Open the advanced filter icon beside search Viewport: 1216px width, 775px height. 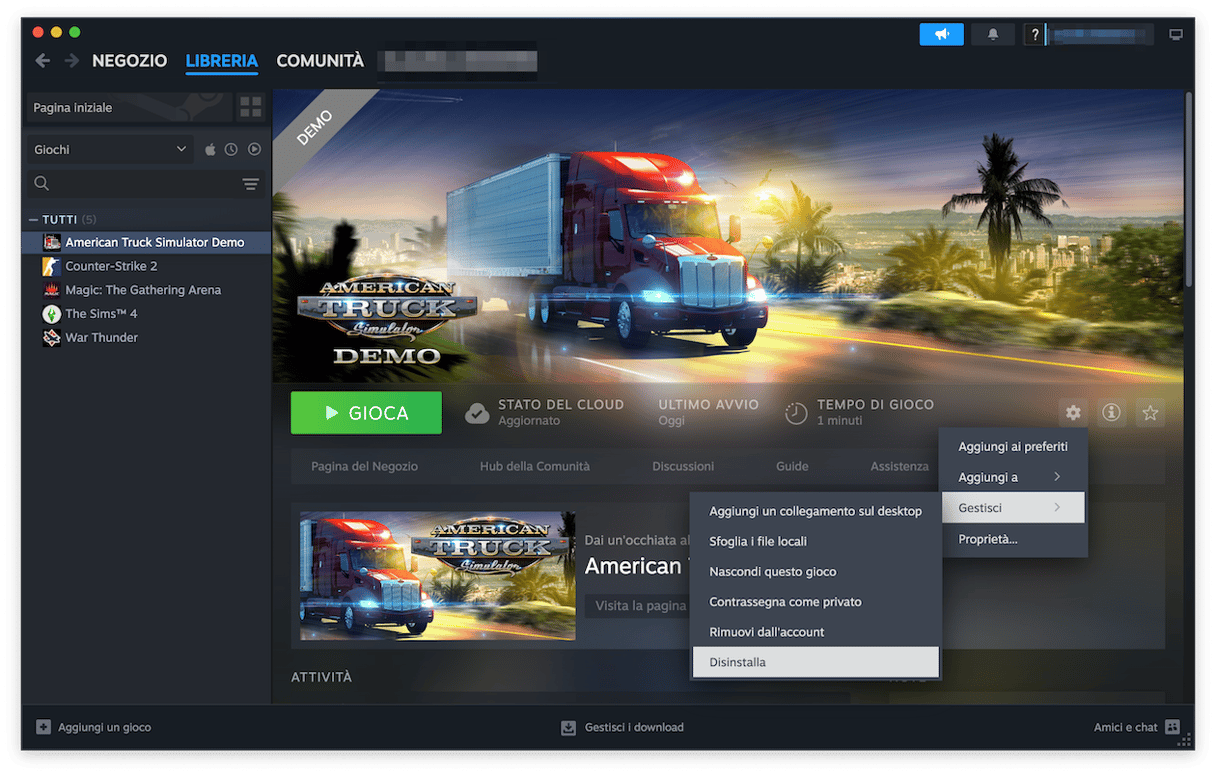pyautogui.click(x=250, y=184)
